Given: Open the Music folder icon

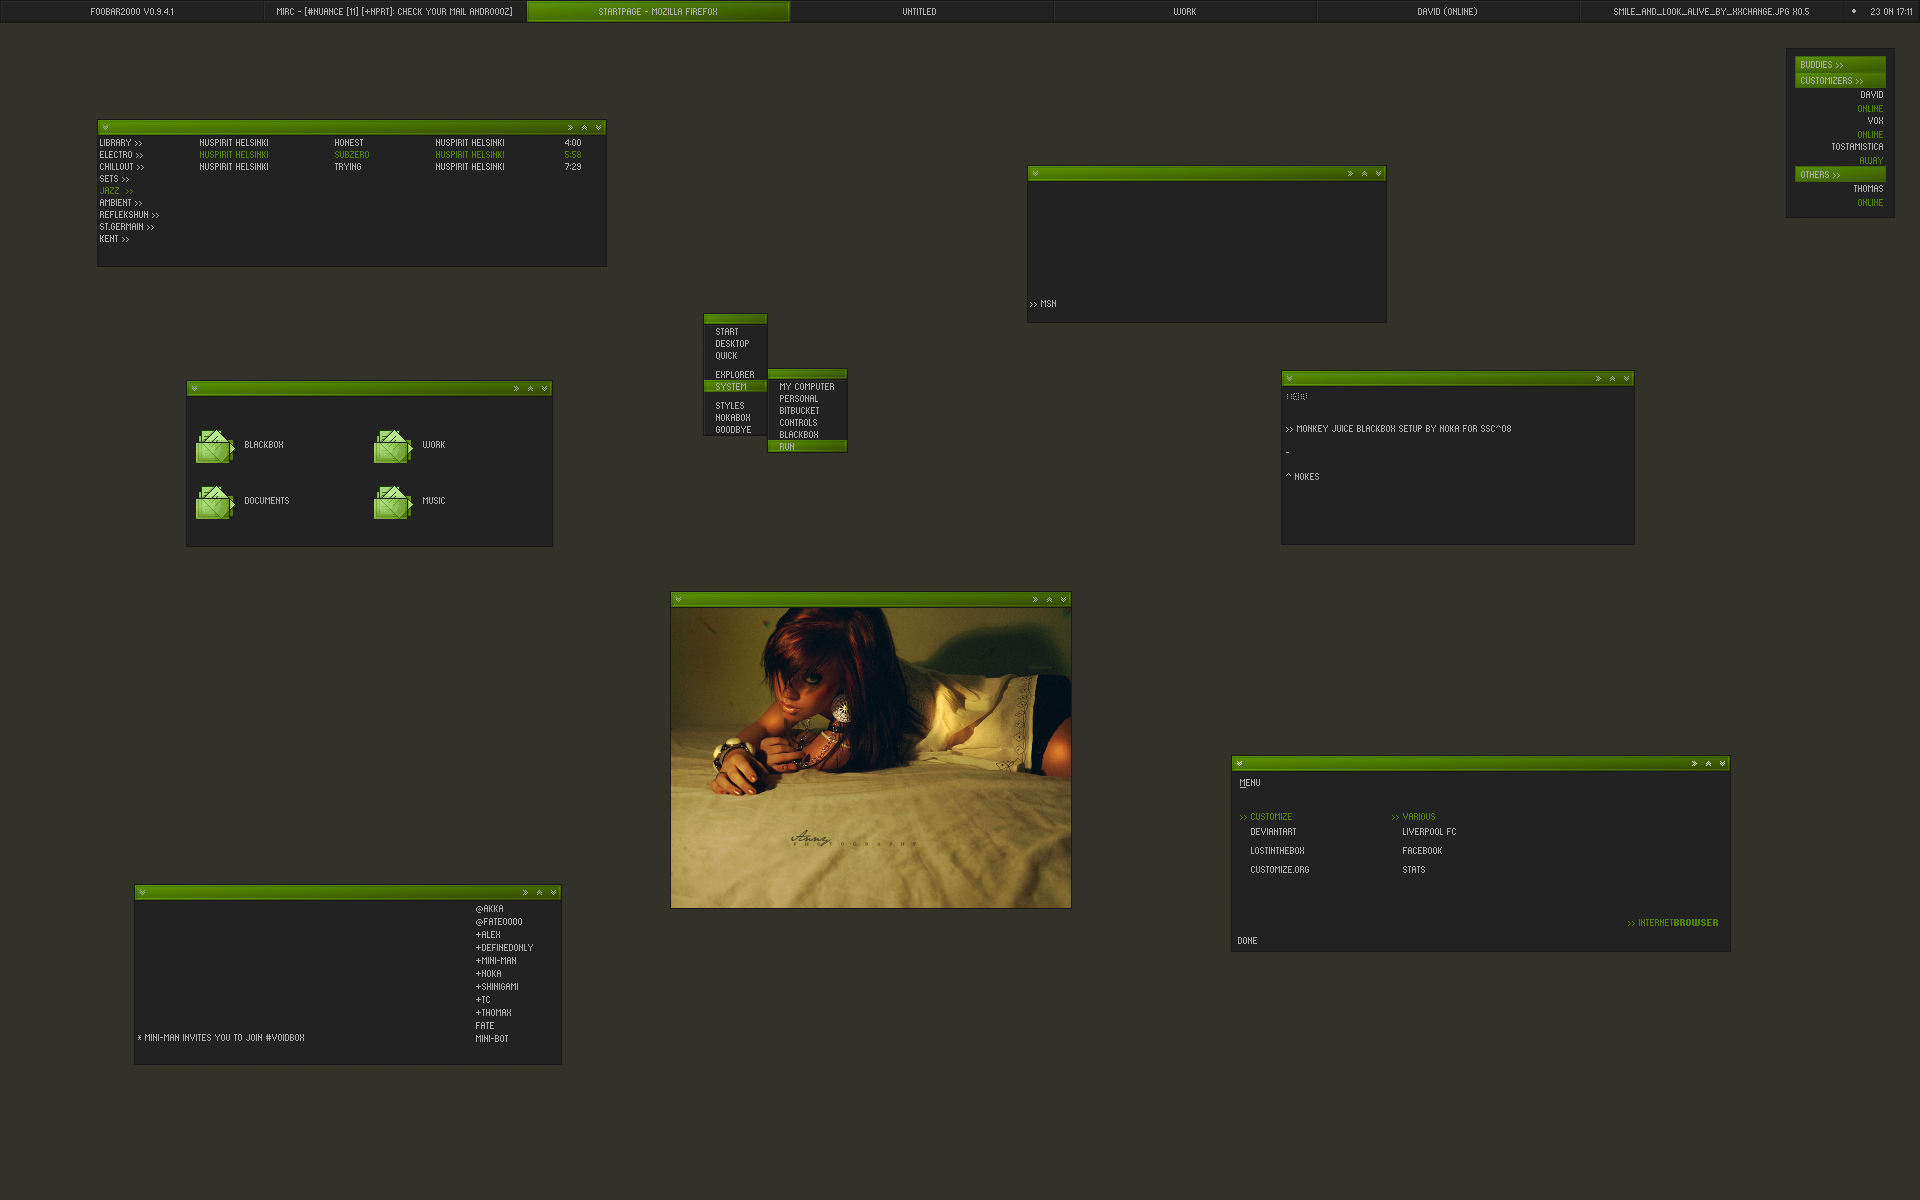Looking at the screenshot, I should tap(392, 502).
